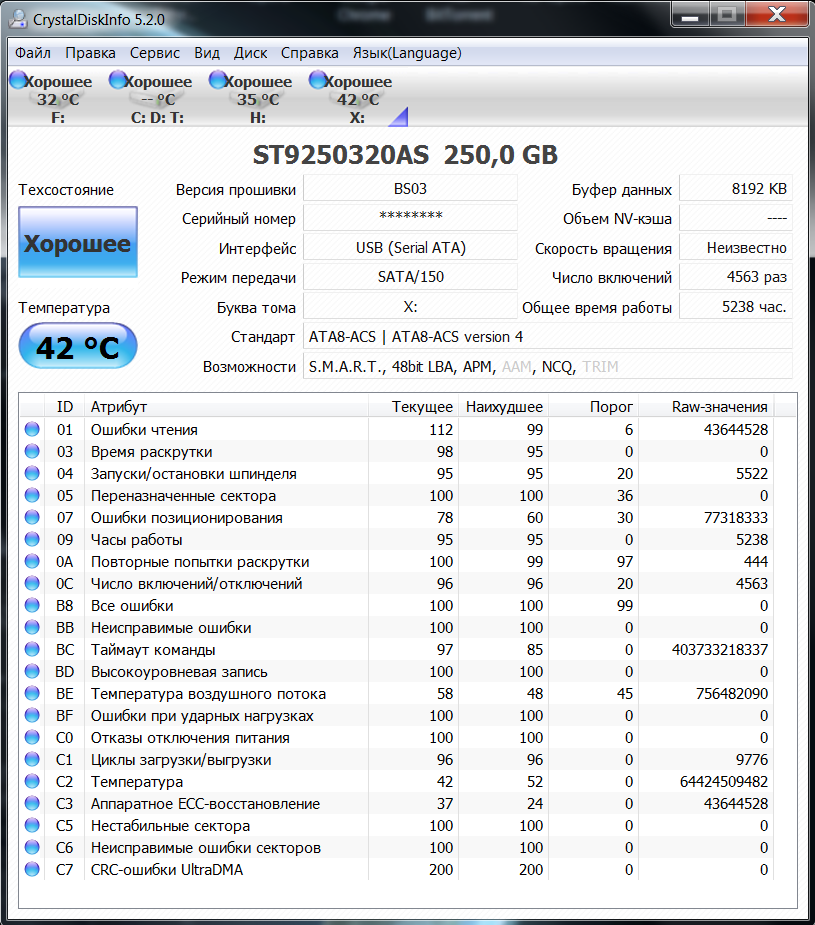Click status orb for attribute BB

[x=32, y=627]
